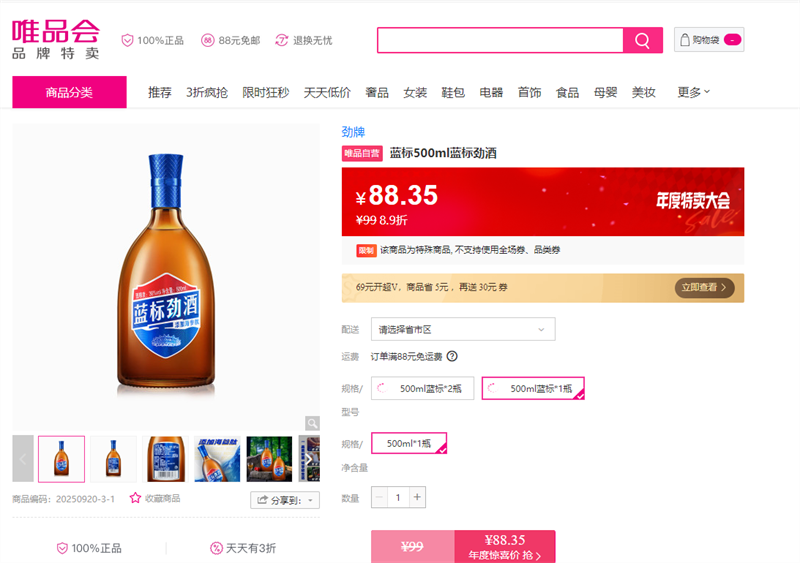Open the 3折疯抢 navigation tab
The image size is (800, 563).
(x=207, y=92)
